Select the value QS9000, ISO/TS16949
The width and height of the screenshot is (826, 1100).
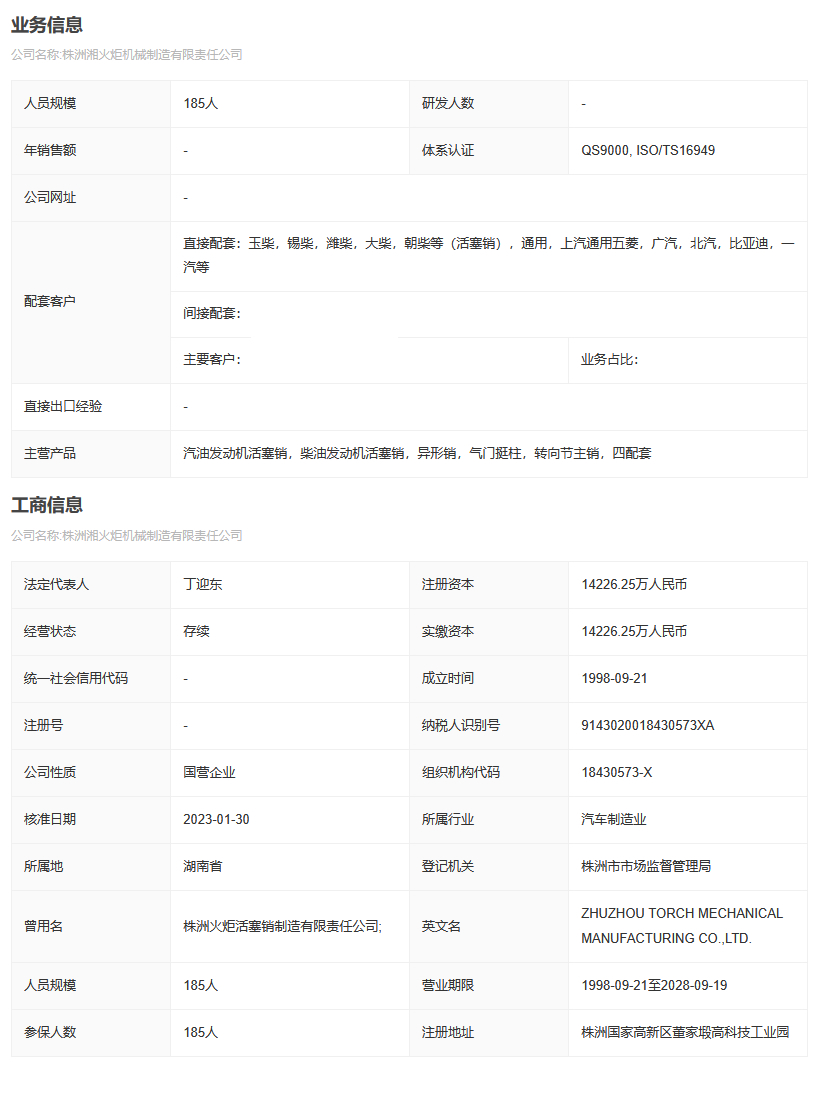click(x=648, y=151)
